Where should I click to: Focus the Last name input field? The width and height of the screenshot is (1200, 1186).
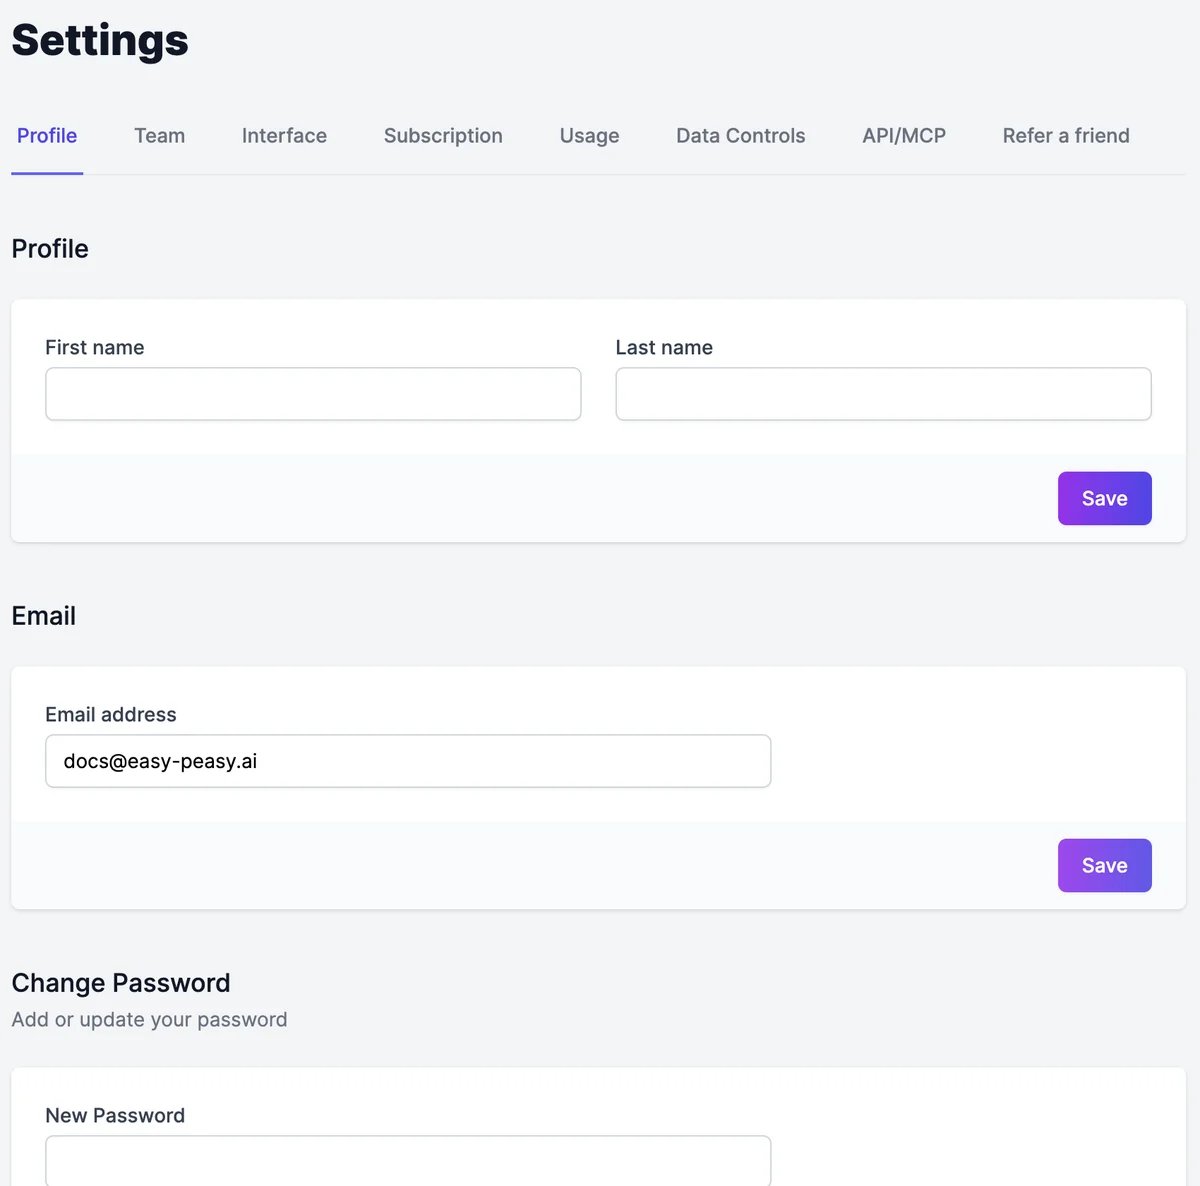coord(883,394)
